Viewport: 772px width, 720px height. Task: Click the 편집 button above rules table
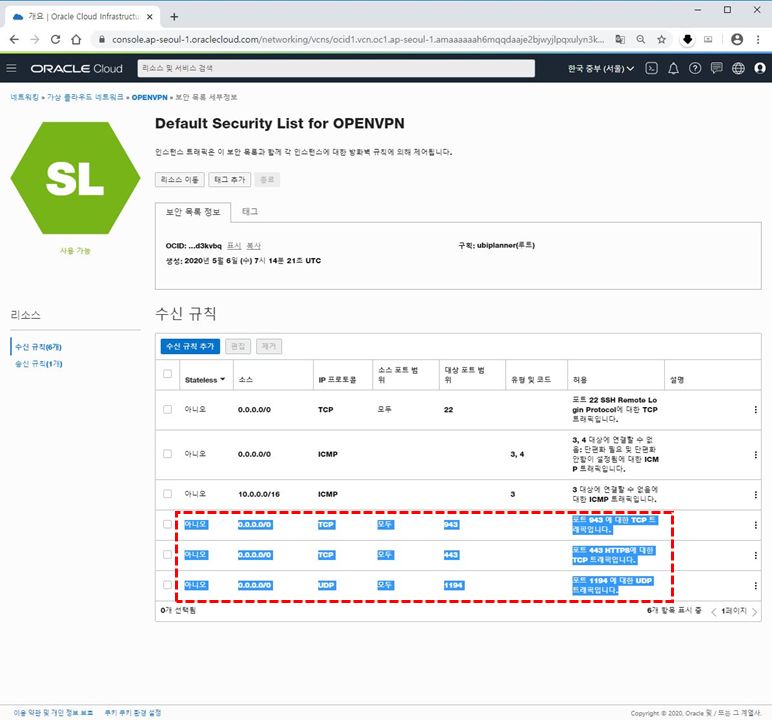point(238,346)
